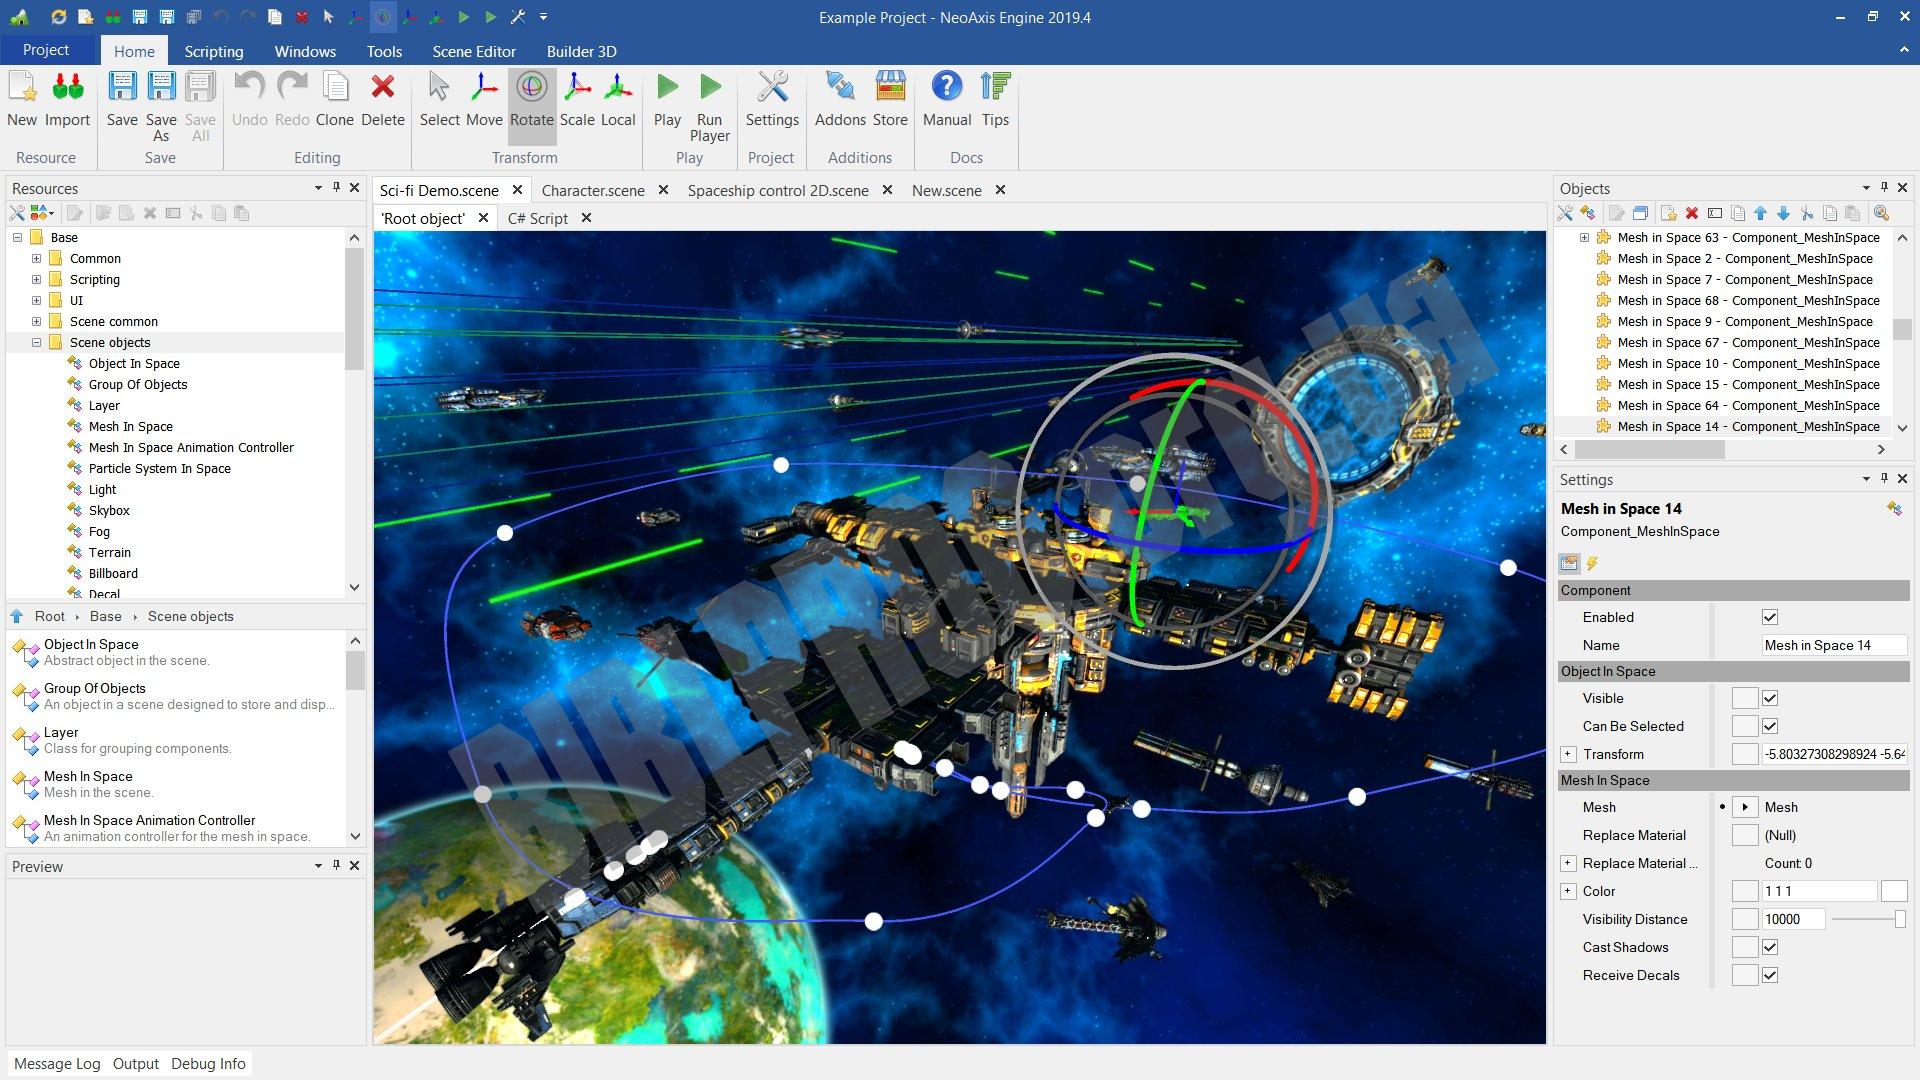Screen dimensions: 1920x1080
Task: Open the Windows ribbon tab
Action: pos(305,51)
